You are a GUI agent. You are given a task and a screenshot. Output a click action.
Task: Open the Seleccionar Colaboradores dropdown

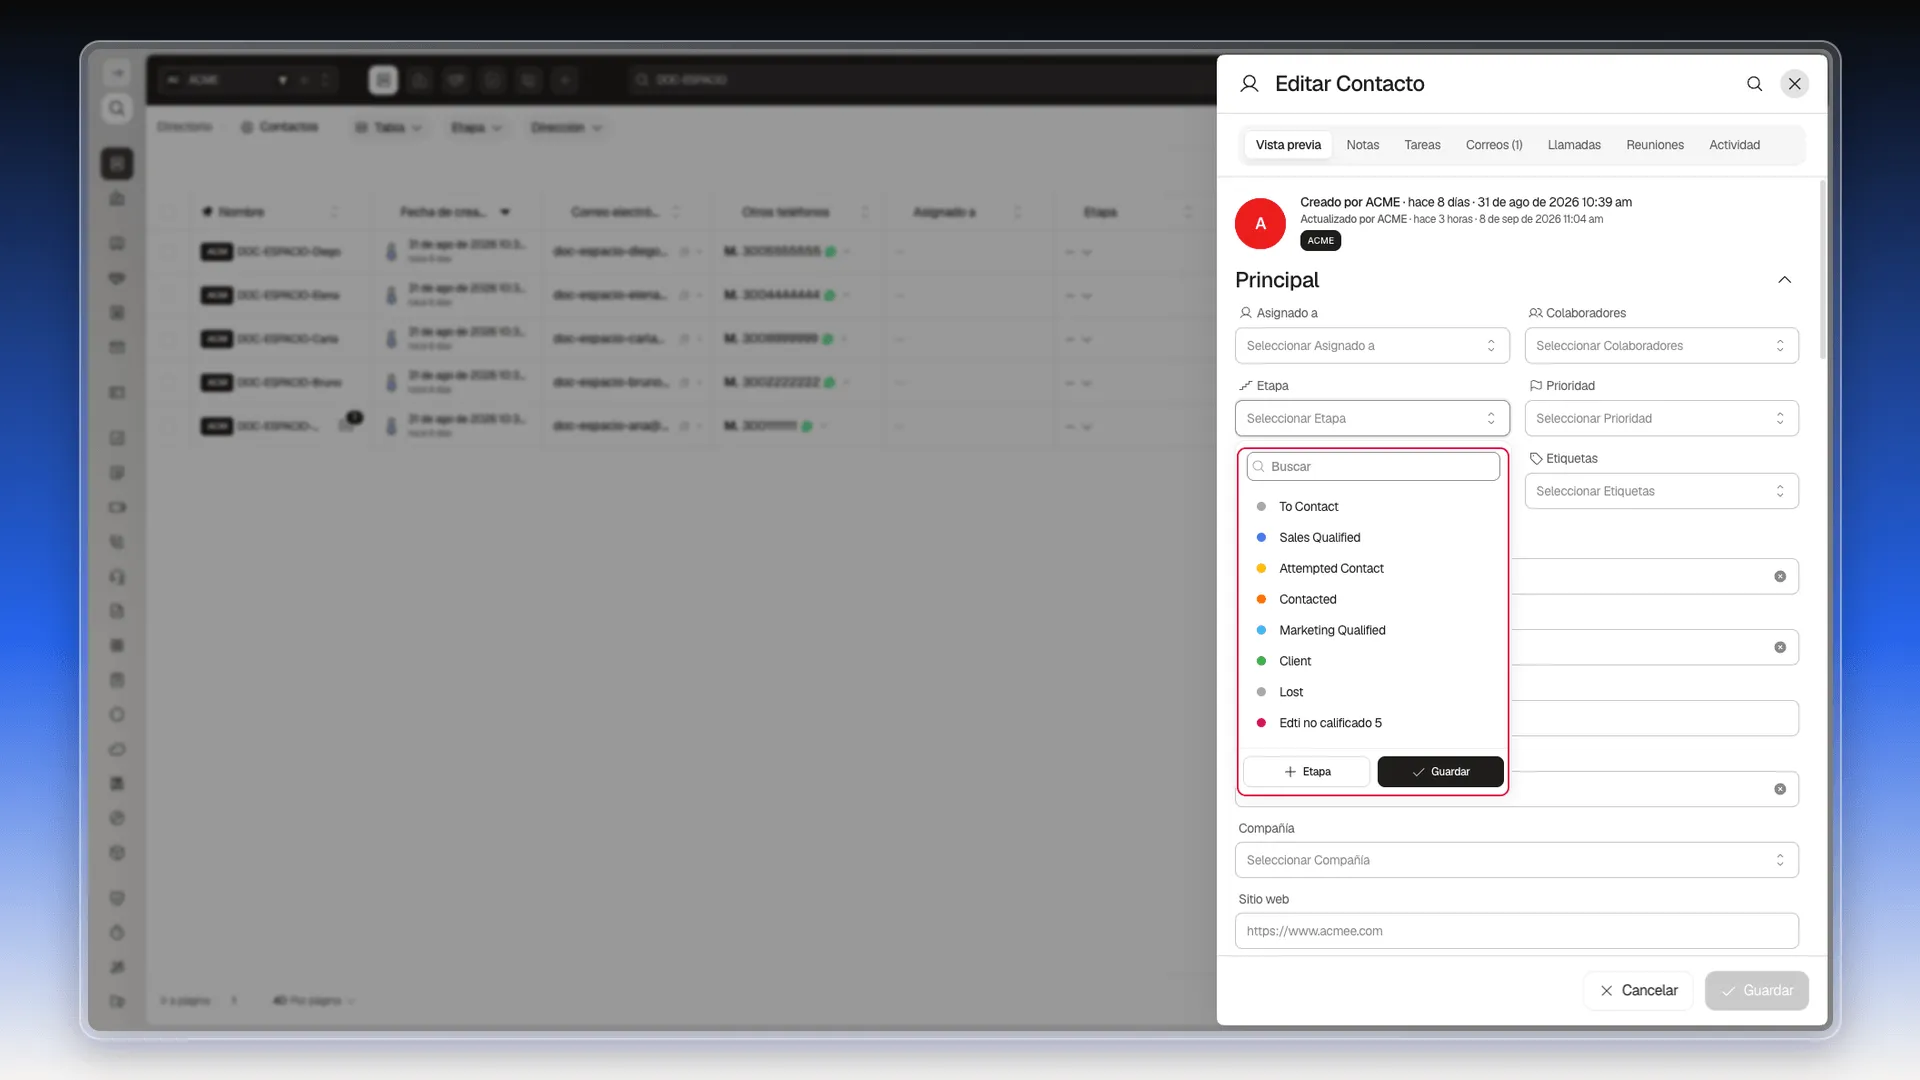(1661, 346)
